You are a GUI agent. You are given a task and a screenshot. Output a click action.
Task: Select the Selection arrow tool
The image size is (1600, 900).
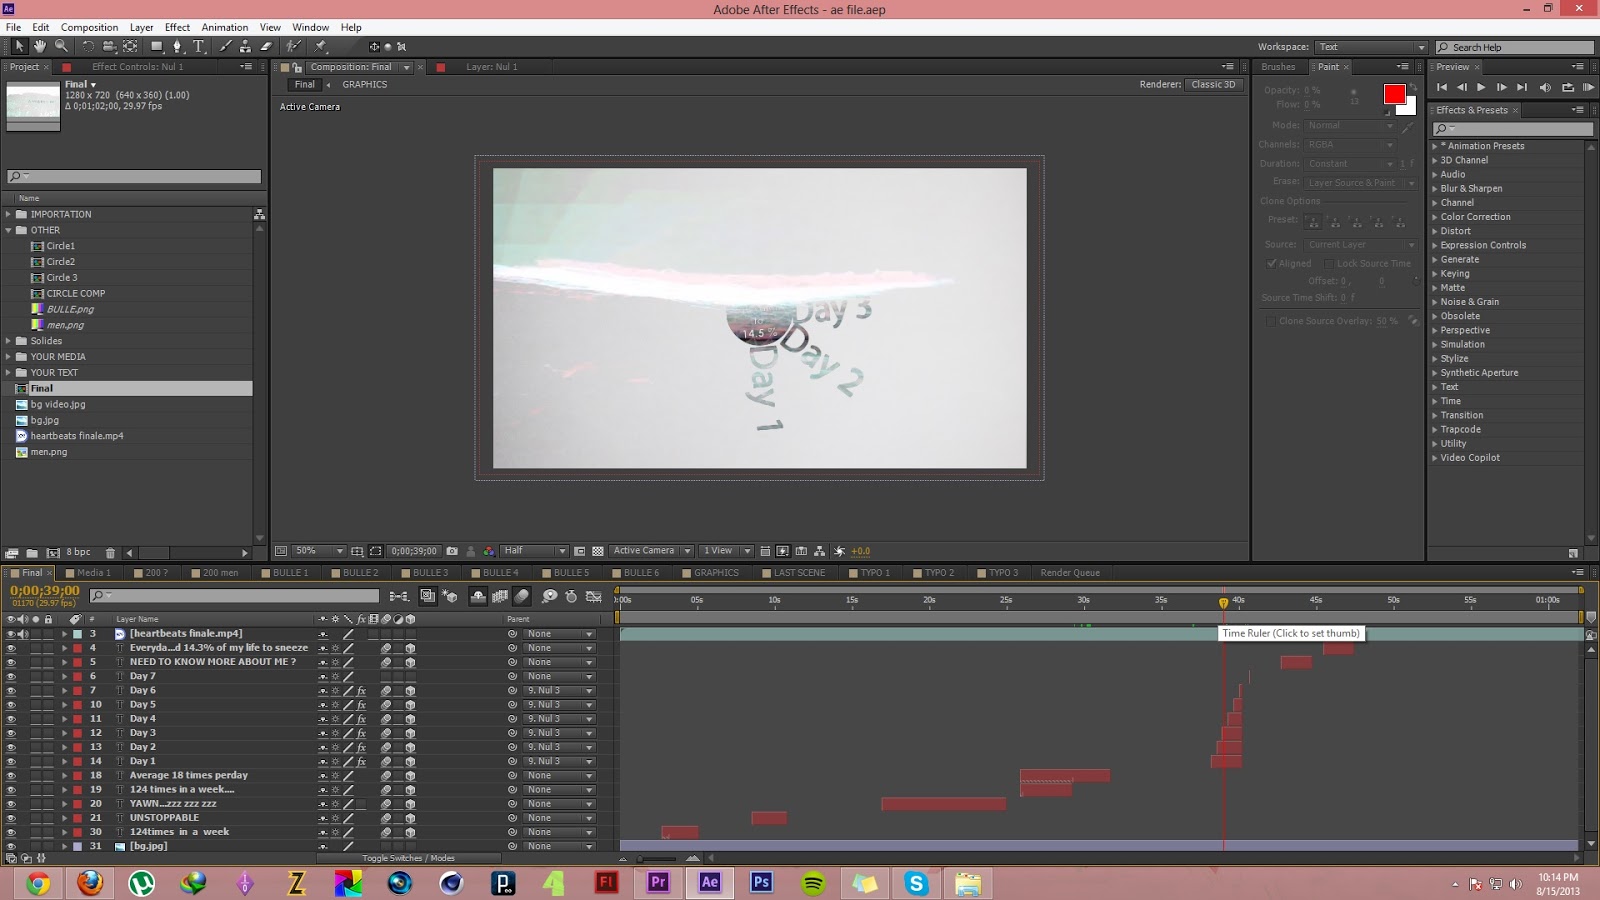tap(19, 46)
